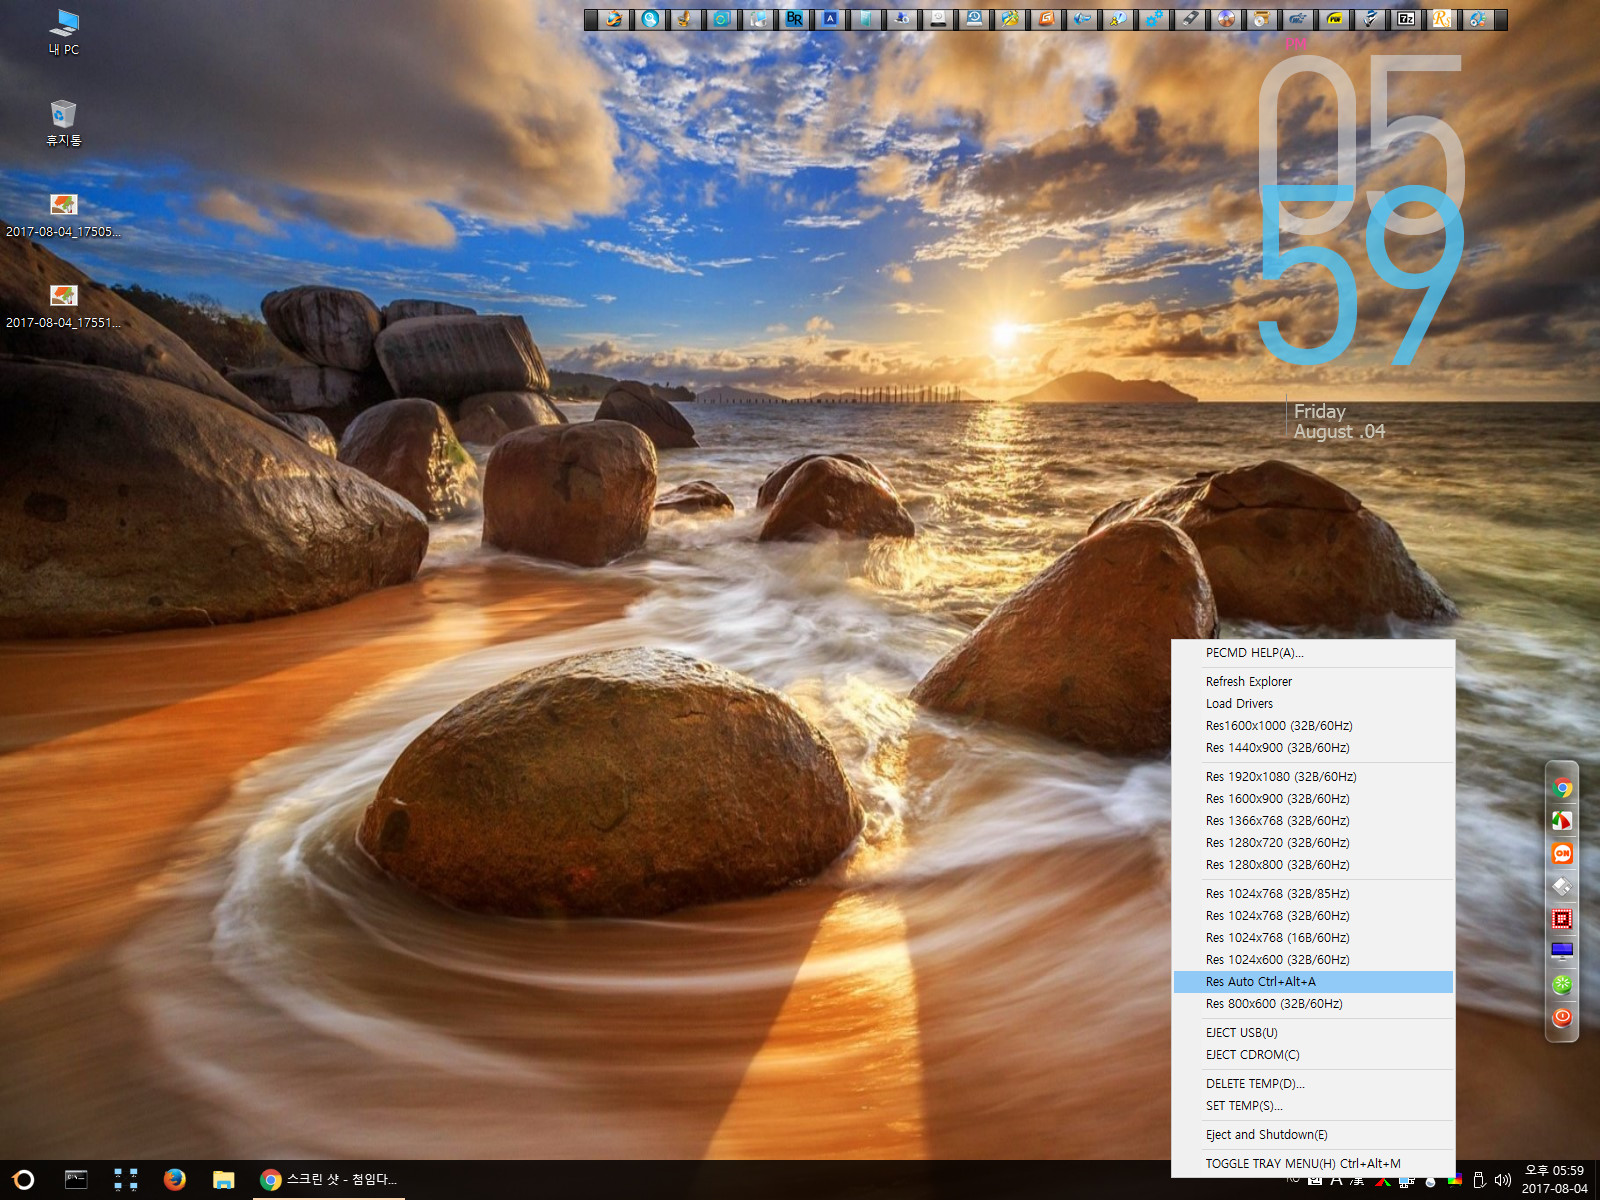This screenshot has width=1600, height=1200.
Task: Click the first icon in top launcher bar
Action: (614, 19)
